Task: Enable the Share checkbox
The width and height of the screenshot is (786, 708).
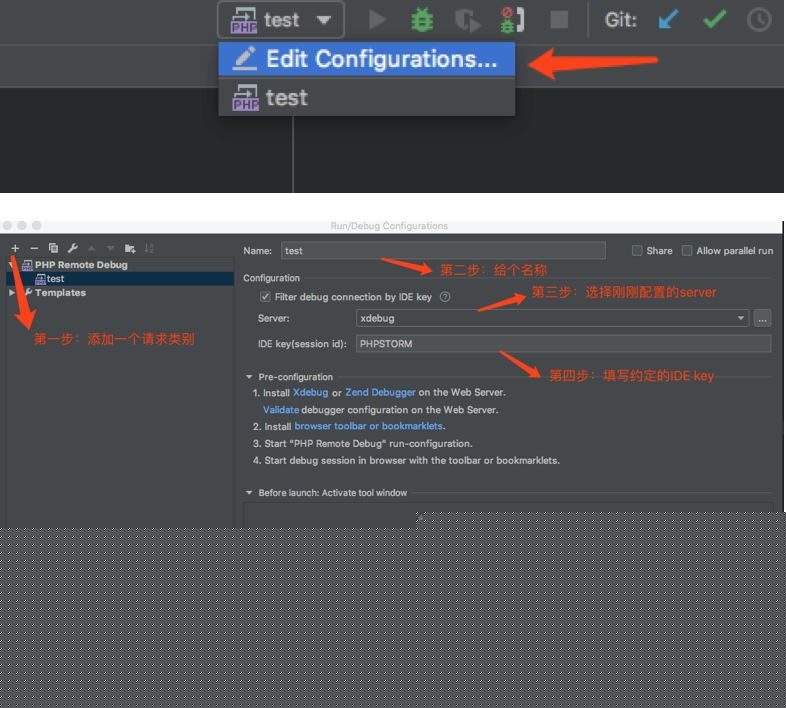Action: click(x=637, y=251)
